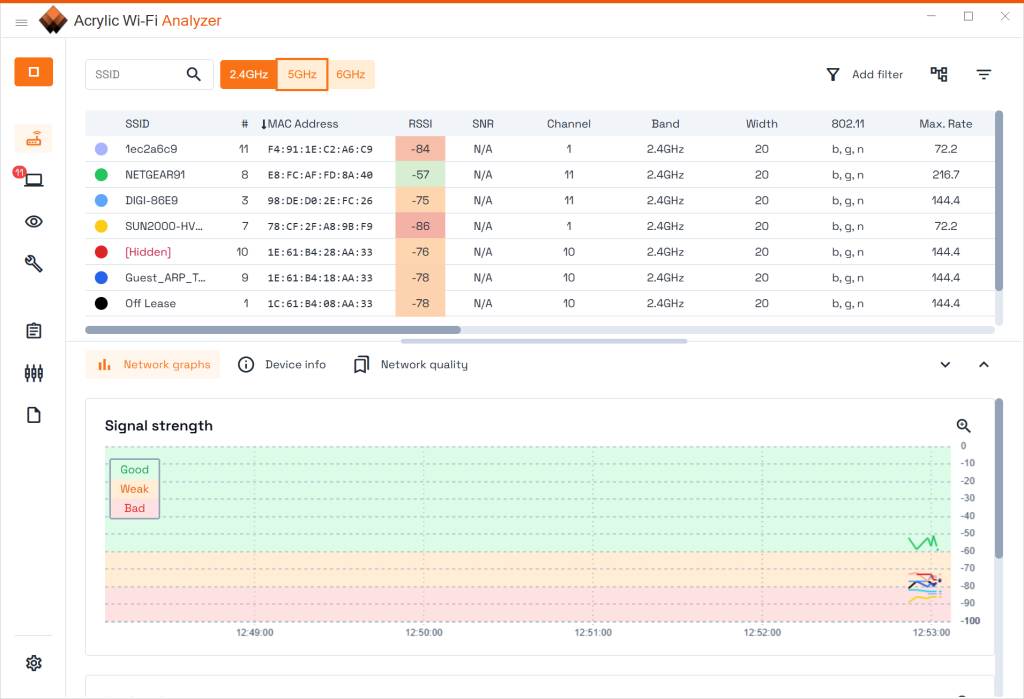1024x699 pixels.
Task: Collapse the lower panel with down chevron
Action: click(x=945, y=365)
